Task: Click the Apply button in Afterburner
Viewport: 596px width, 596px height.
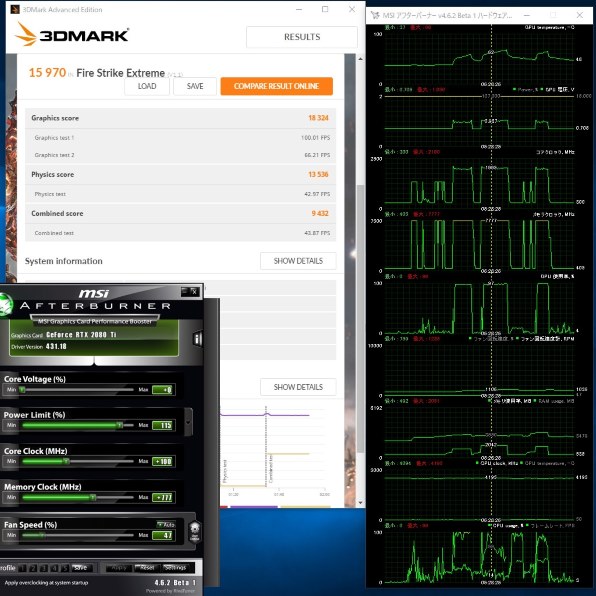Action: click(x=119, y=568)
